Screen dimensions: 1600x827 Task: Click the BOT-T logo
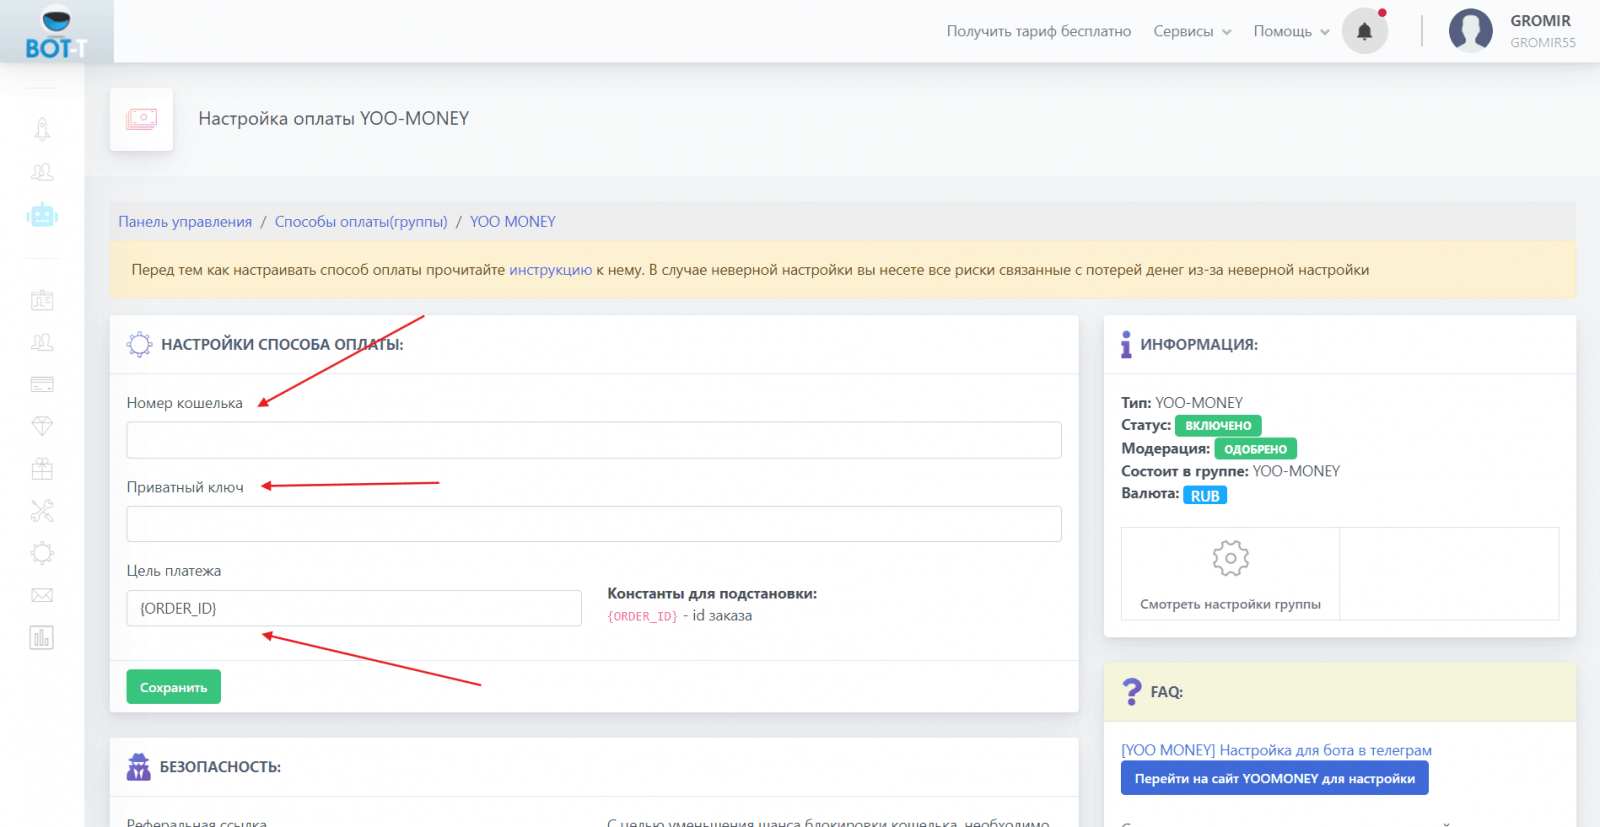(56, 33)
